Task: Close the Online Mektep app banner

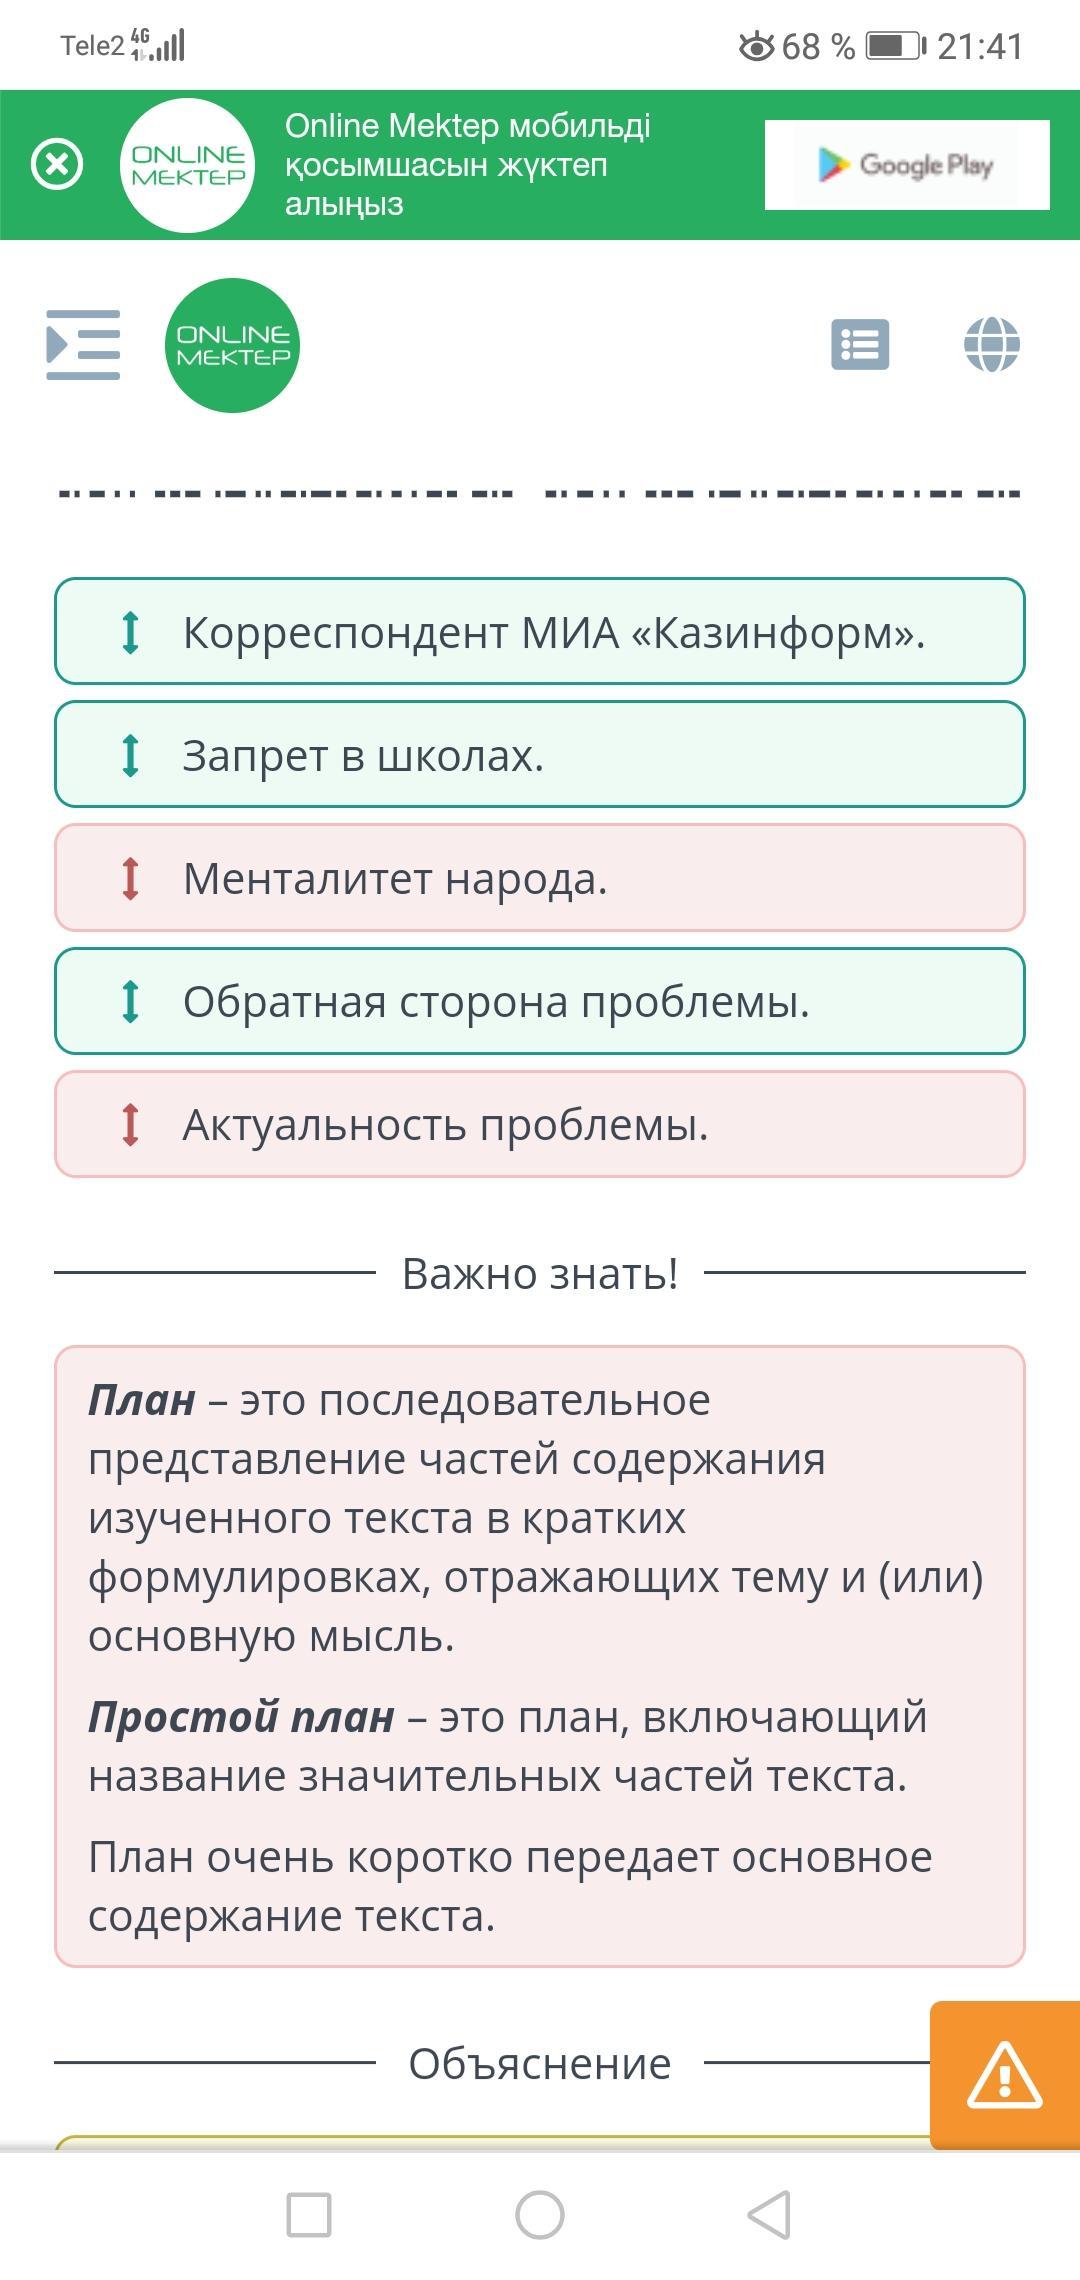Action: [x=57, y=164]
